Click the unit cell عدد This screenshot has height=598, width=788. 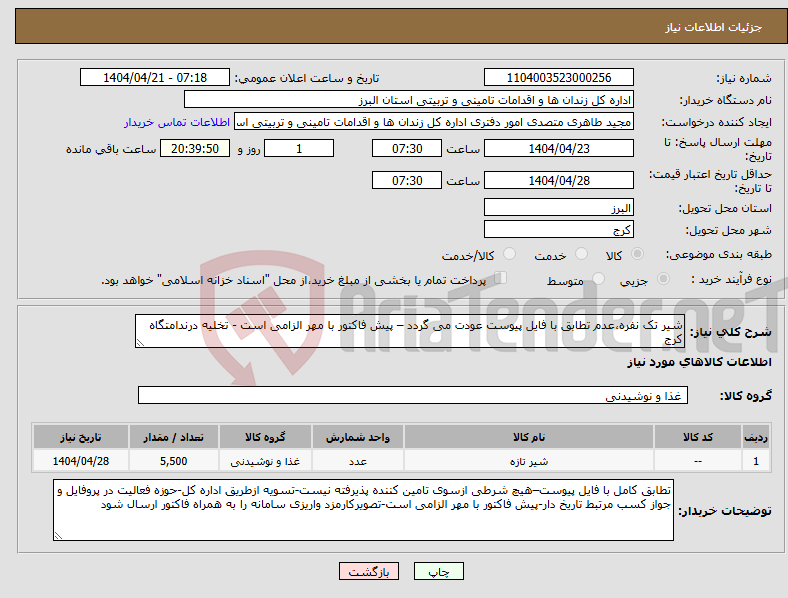click(x=358, y=461)
